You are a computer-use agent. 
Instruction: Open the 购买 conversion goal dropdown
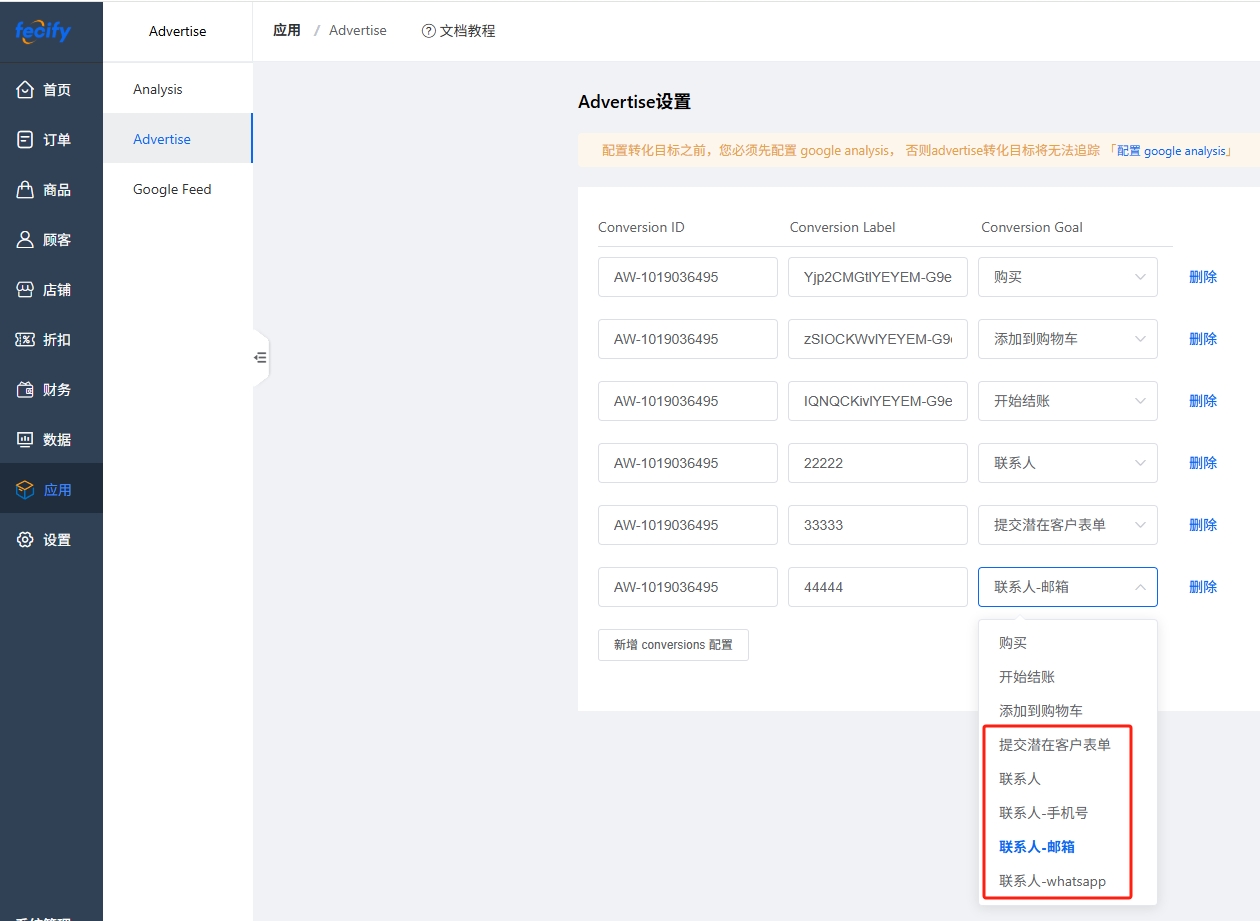(1067, 277)
